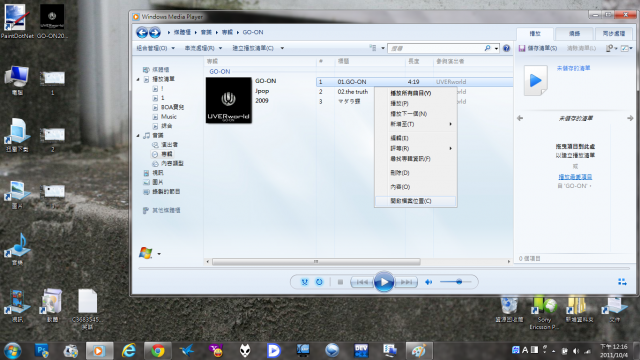
Task: Choose 'Delete (D)' in context menu
Action: point(416,173)
